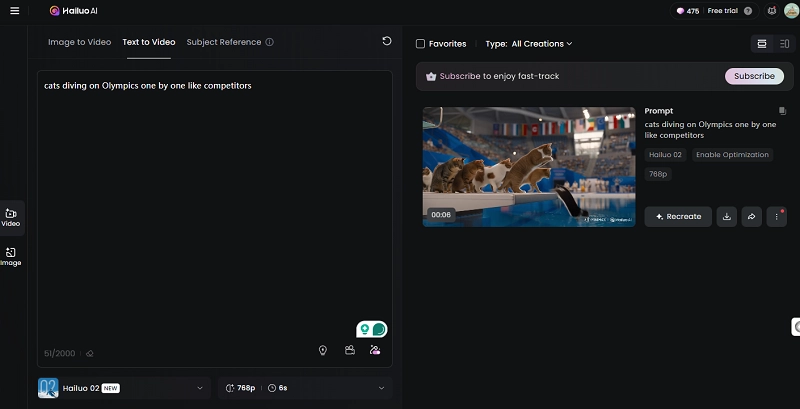
Task: Select the Text to Video tab
Action: point(149,42)
